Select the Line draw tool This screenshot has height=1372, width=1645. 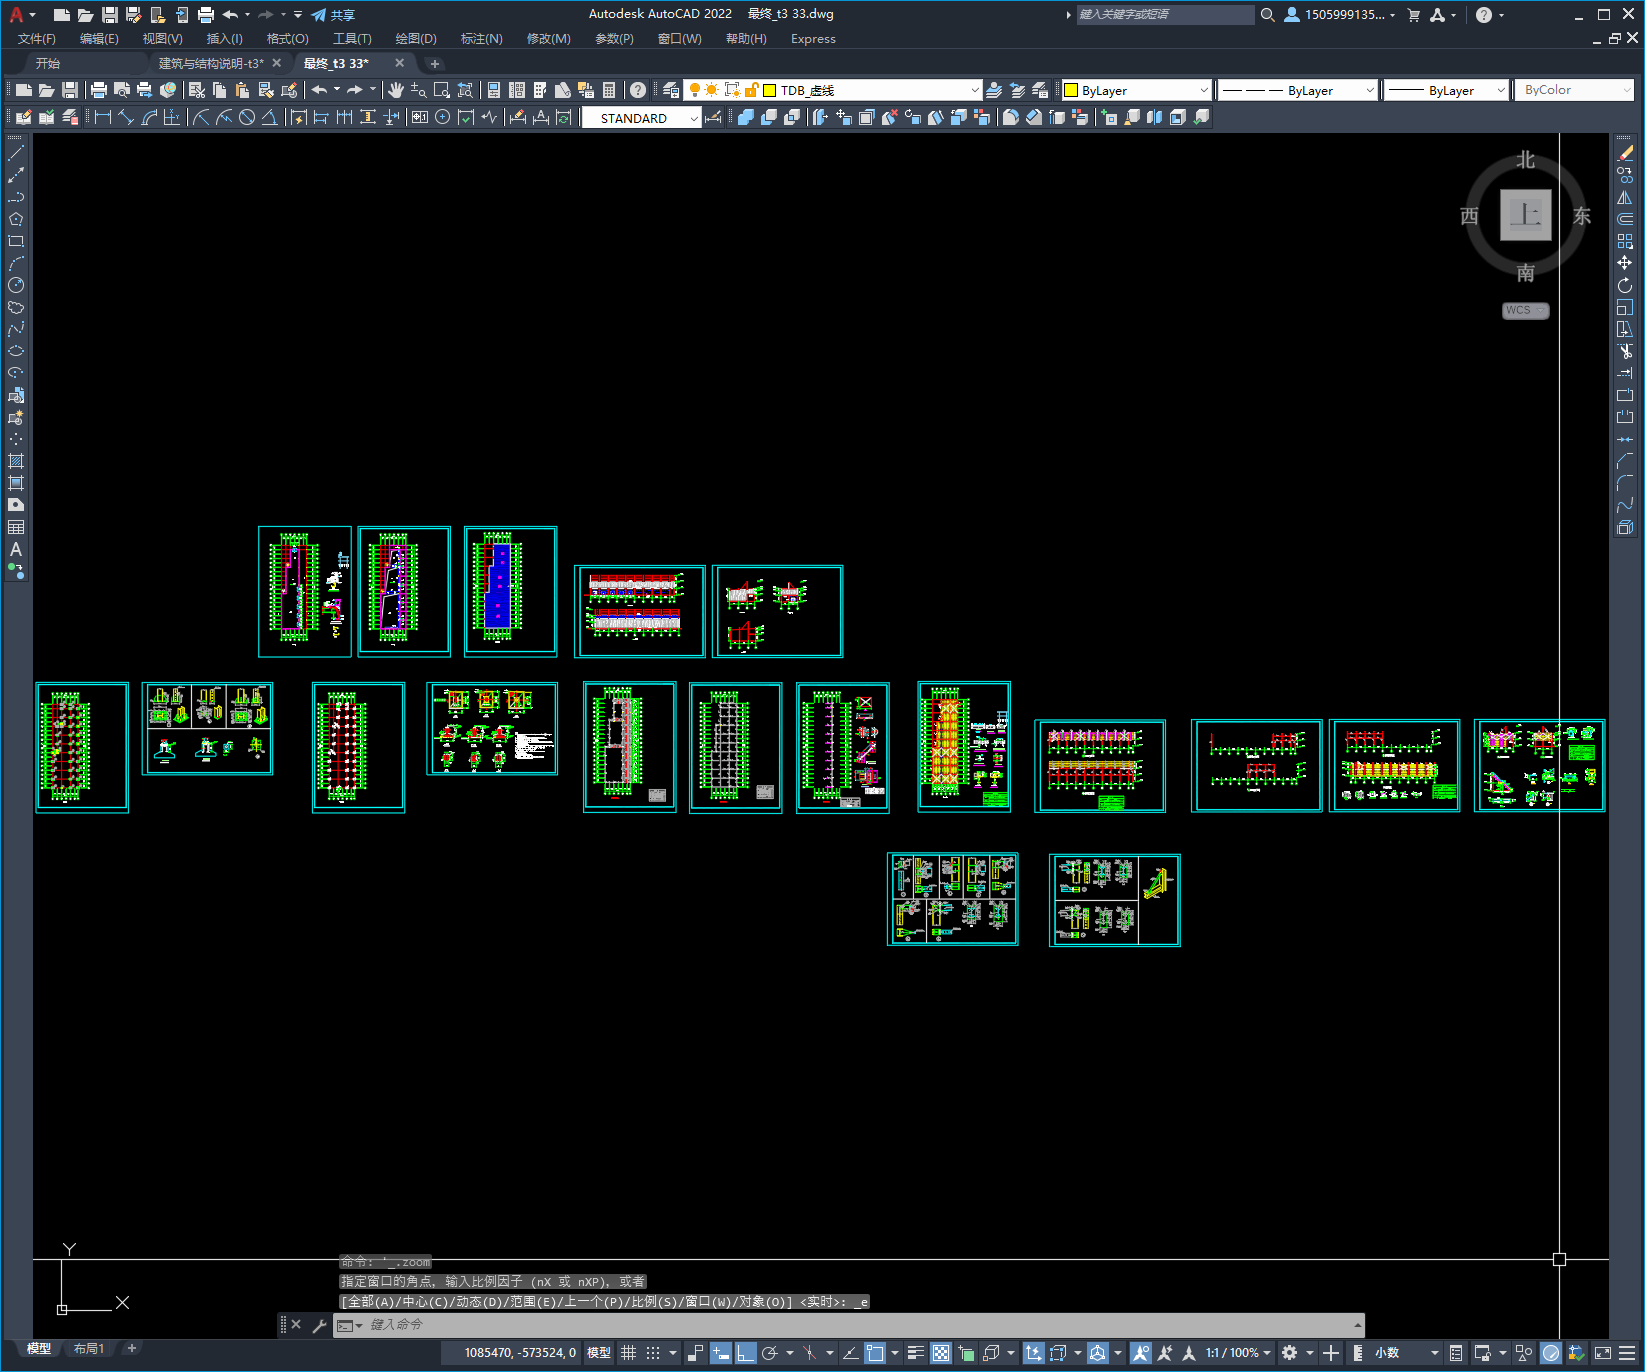[x=16, y=153]
